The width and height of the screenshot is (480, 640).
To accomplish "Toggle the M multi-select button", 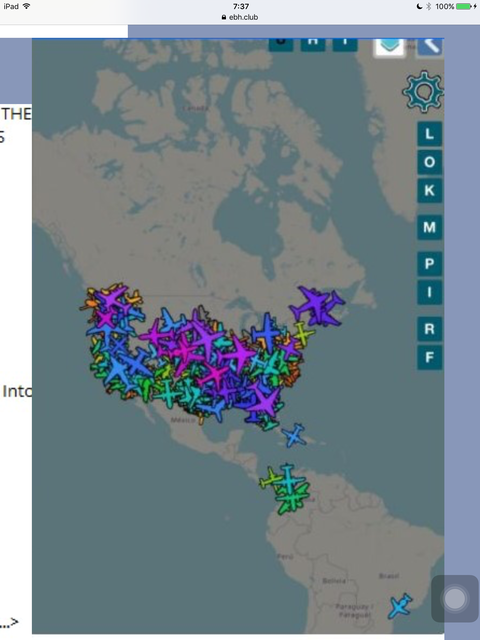I will [x=429, y=227].
